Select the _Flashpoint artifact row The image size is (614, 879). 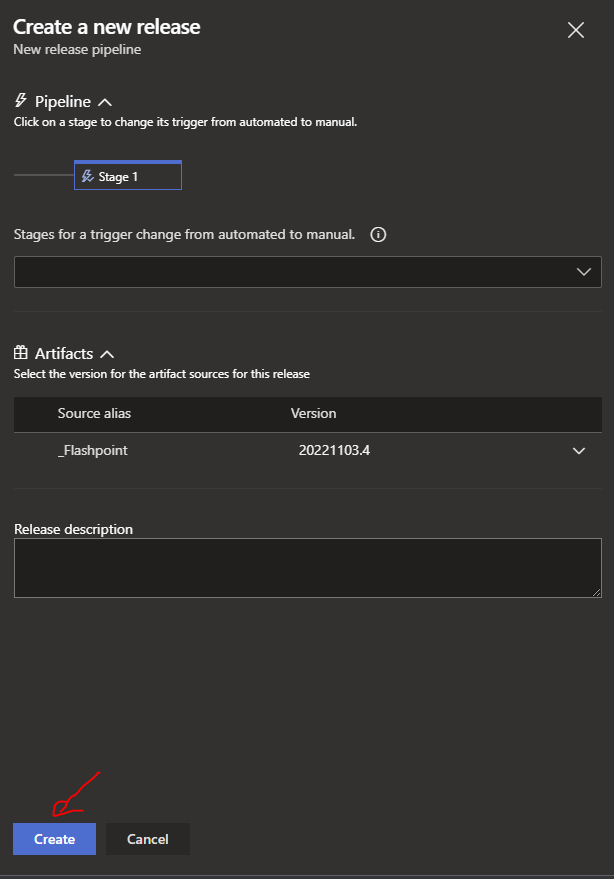click(308, 451)
